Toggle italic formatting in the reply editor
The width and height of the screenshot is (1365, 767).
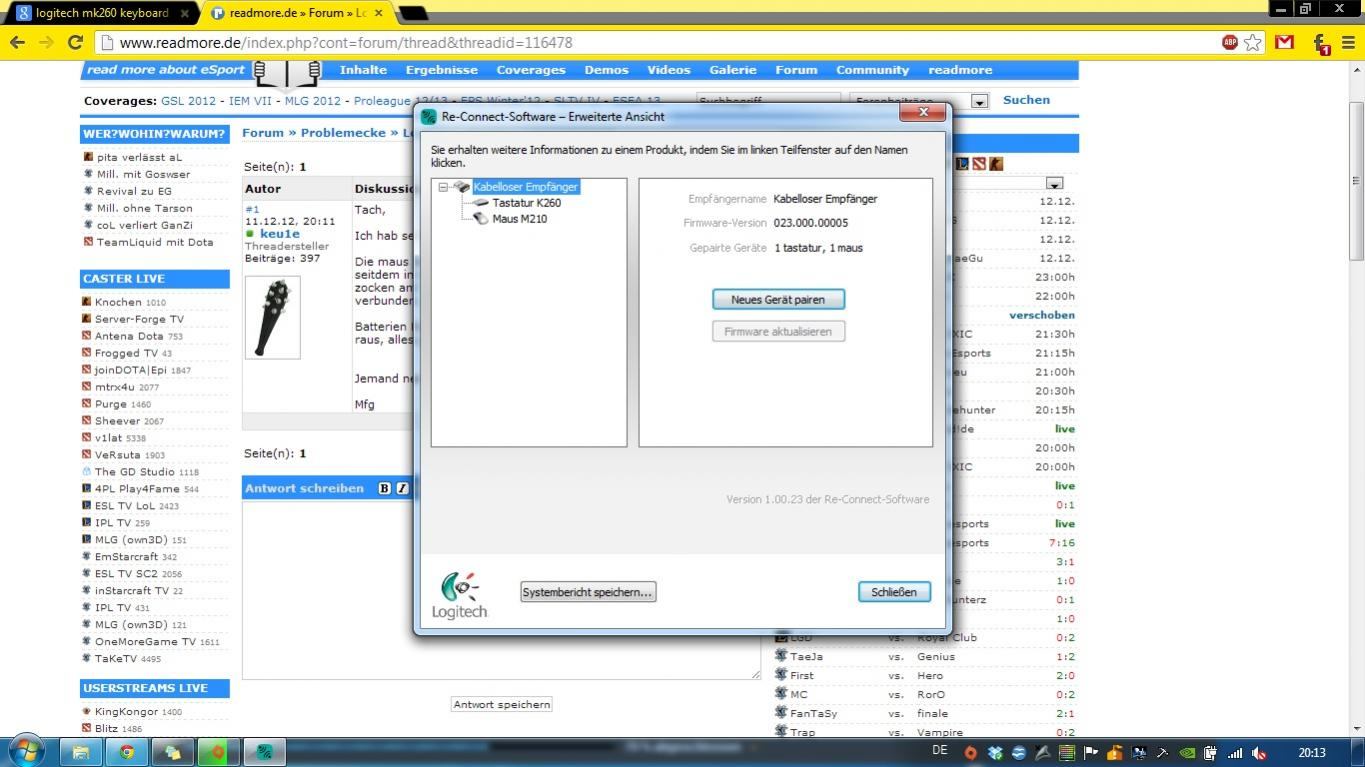pos(402,488)
